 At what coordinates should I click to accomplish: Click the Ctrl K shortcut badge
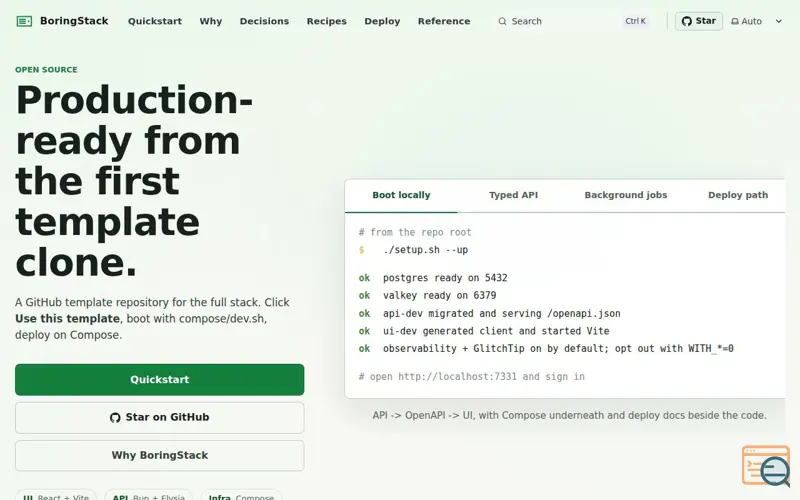635,21
